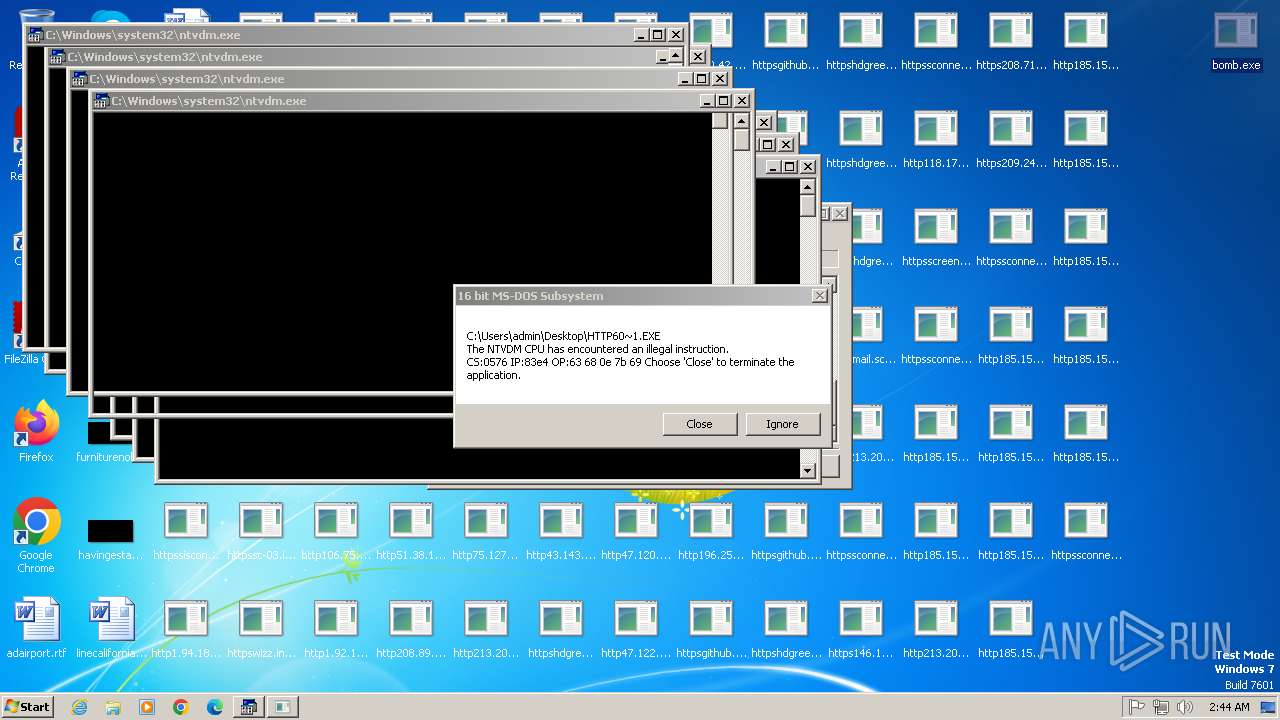Click the 2:44 AM taskbar clock
The height and width of the screenshot is (720, 1280).
[x=1229, y=707]
